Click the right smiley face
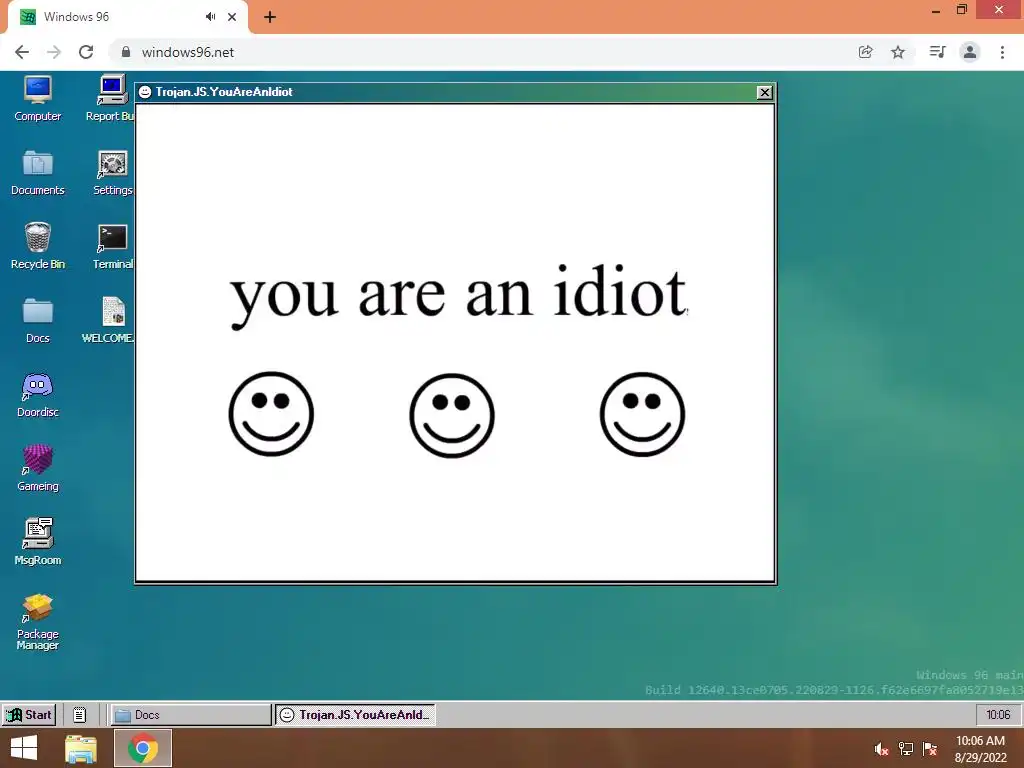 (x=642, y=414)
